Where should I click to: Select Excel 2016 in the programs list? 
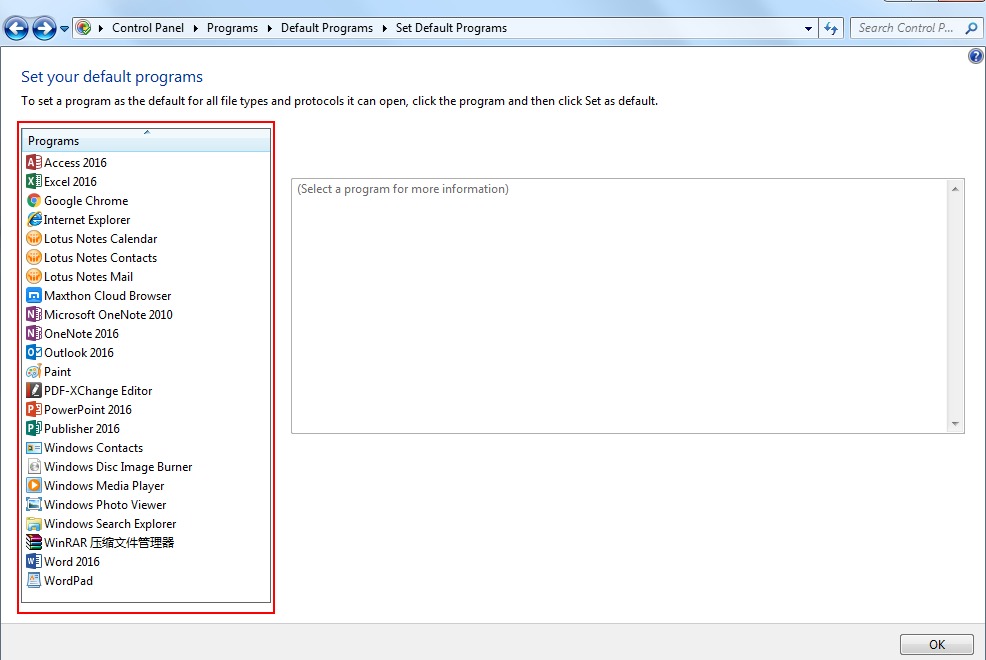[x=70, y=181]
